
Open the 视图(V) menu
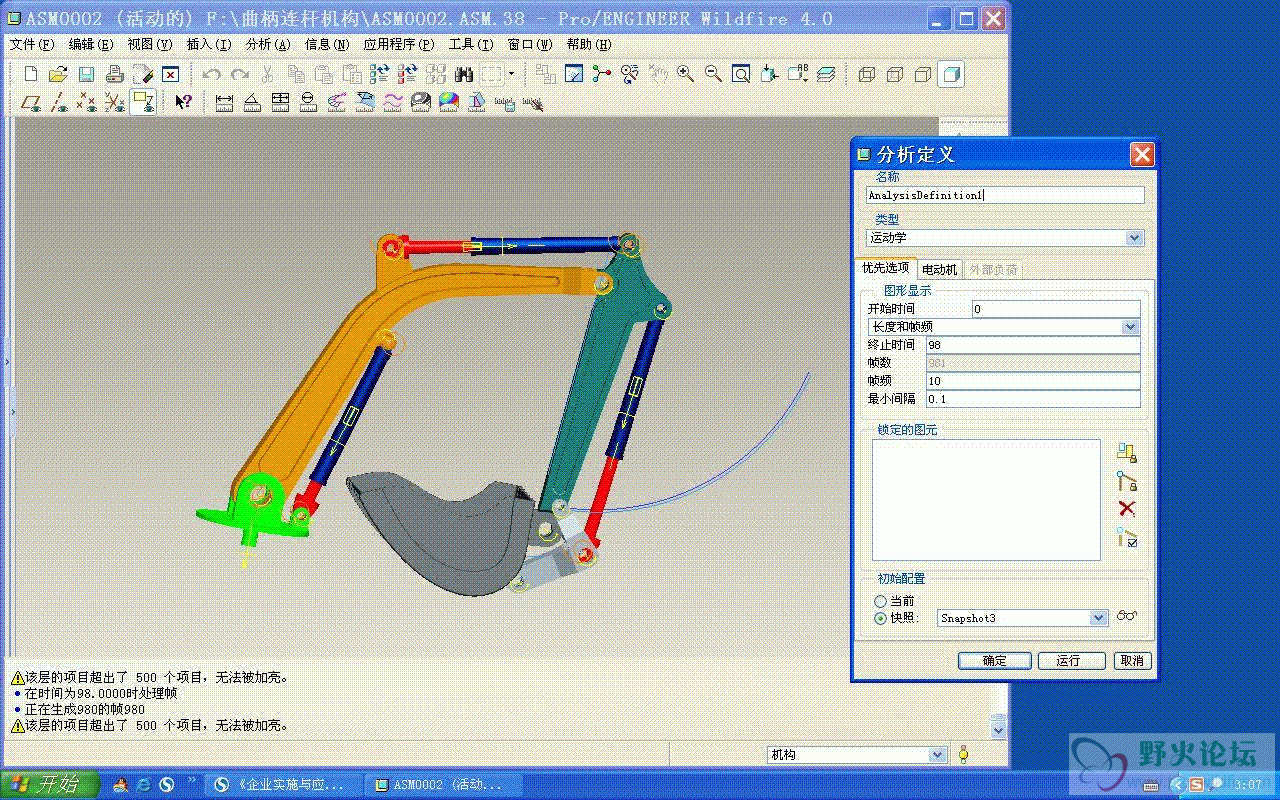(x=150, y=45)
